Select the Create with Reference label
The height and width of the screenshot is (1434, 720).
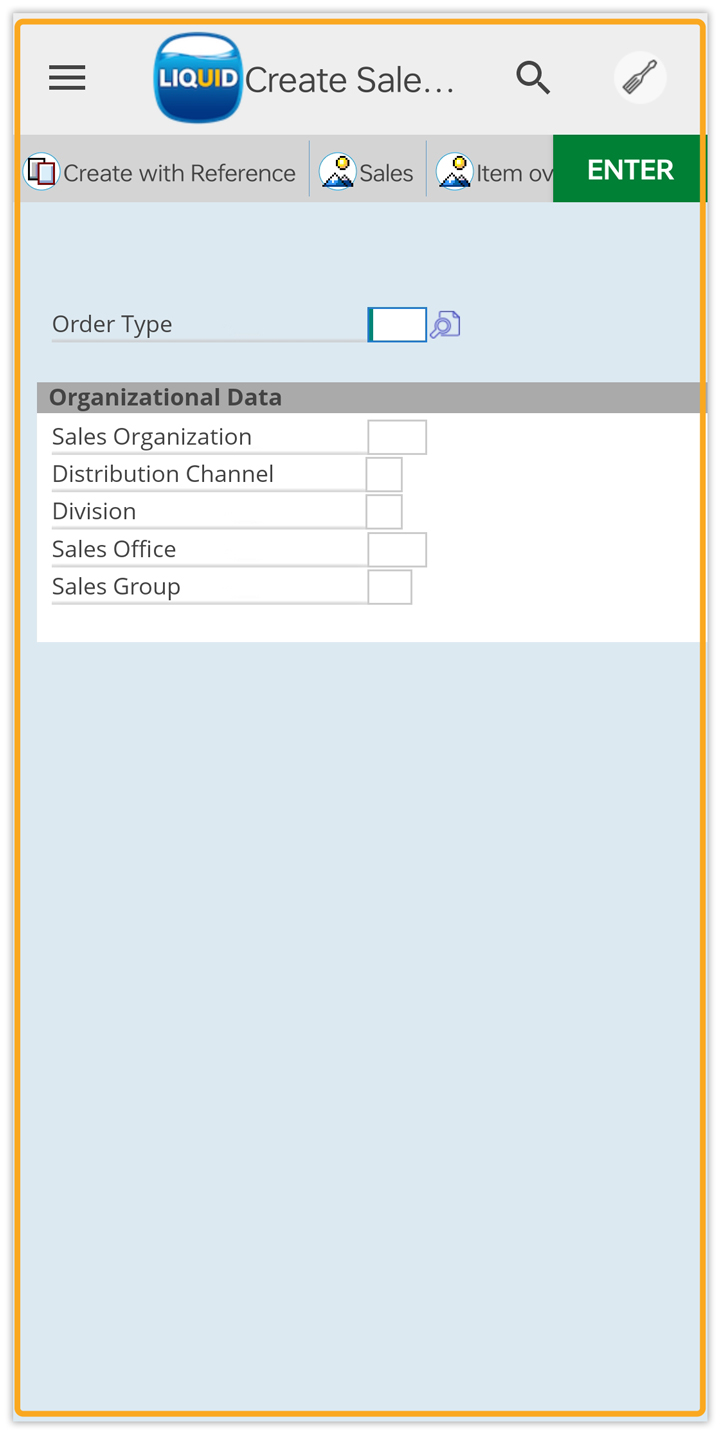click(x=179, y=173)
